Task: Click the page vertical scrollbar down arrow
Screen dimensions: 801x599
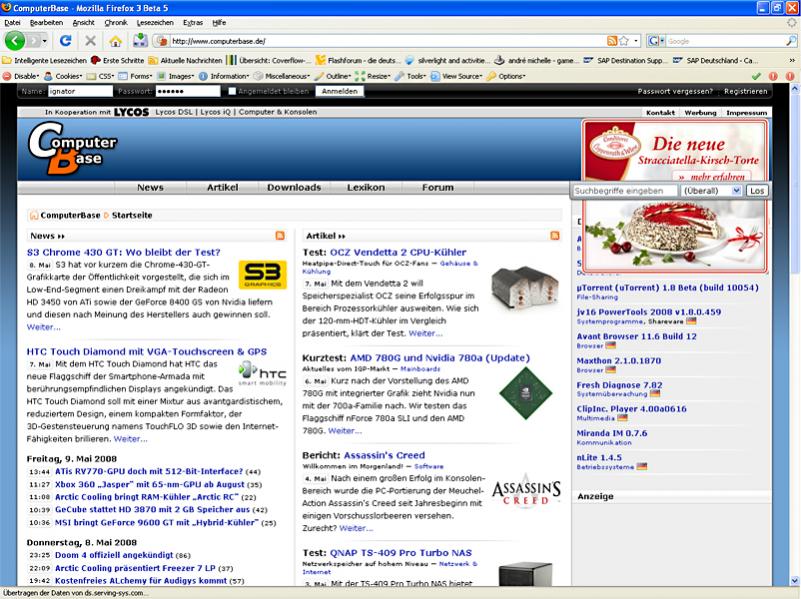Action: tap(795, 581)
